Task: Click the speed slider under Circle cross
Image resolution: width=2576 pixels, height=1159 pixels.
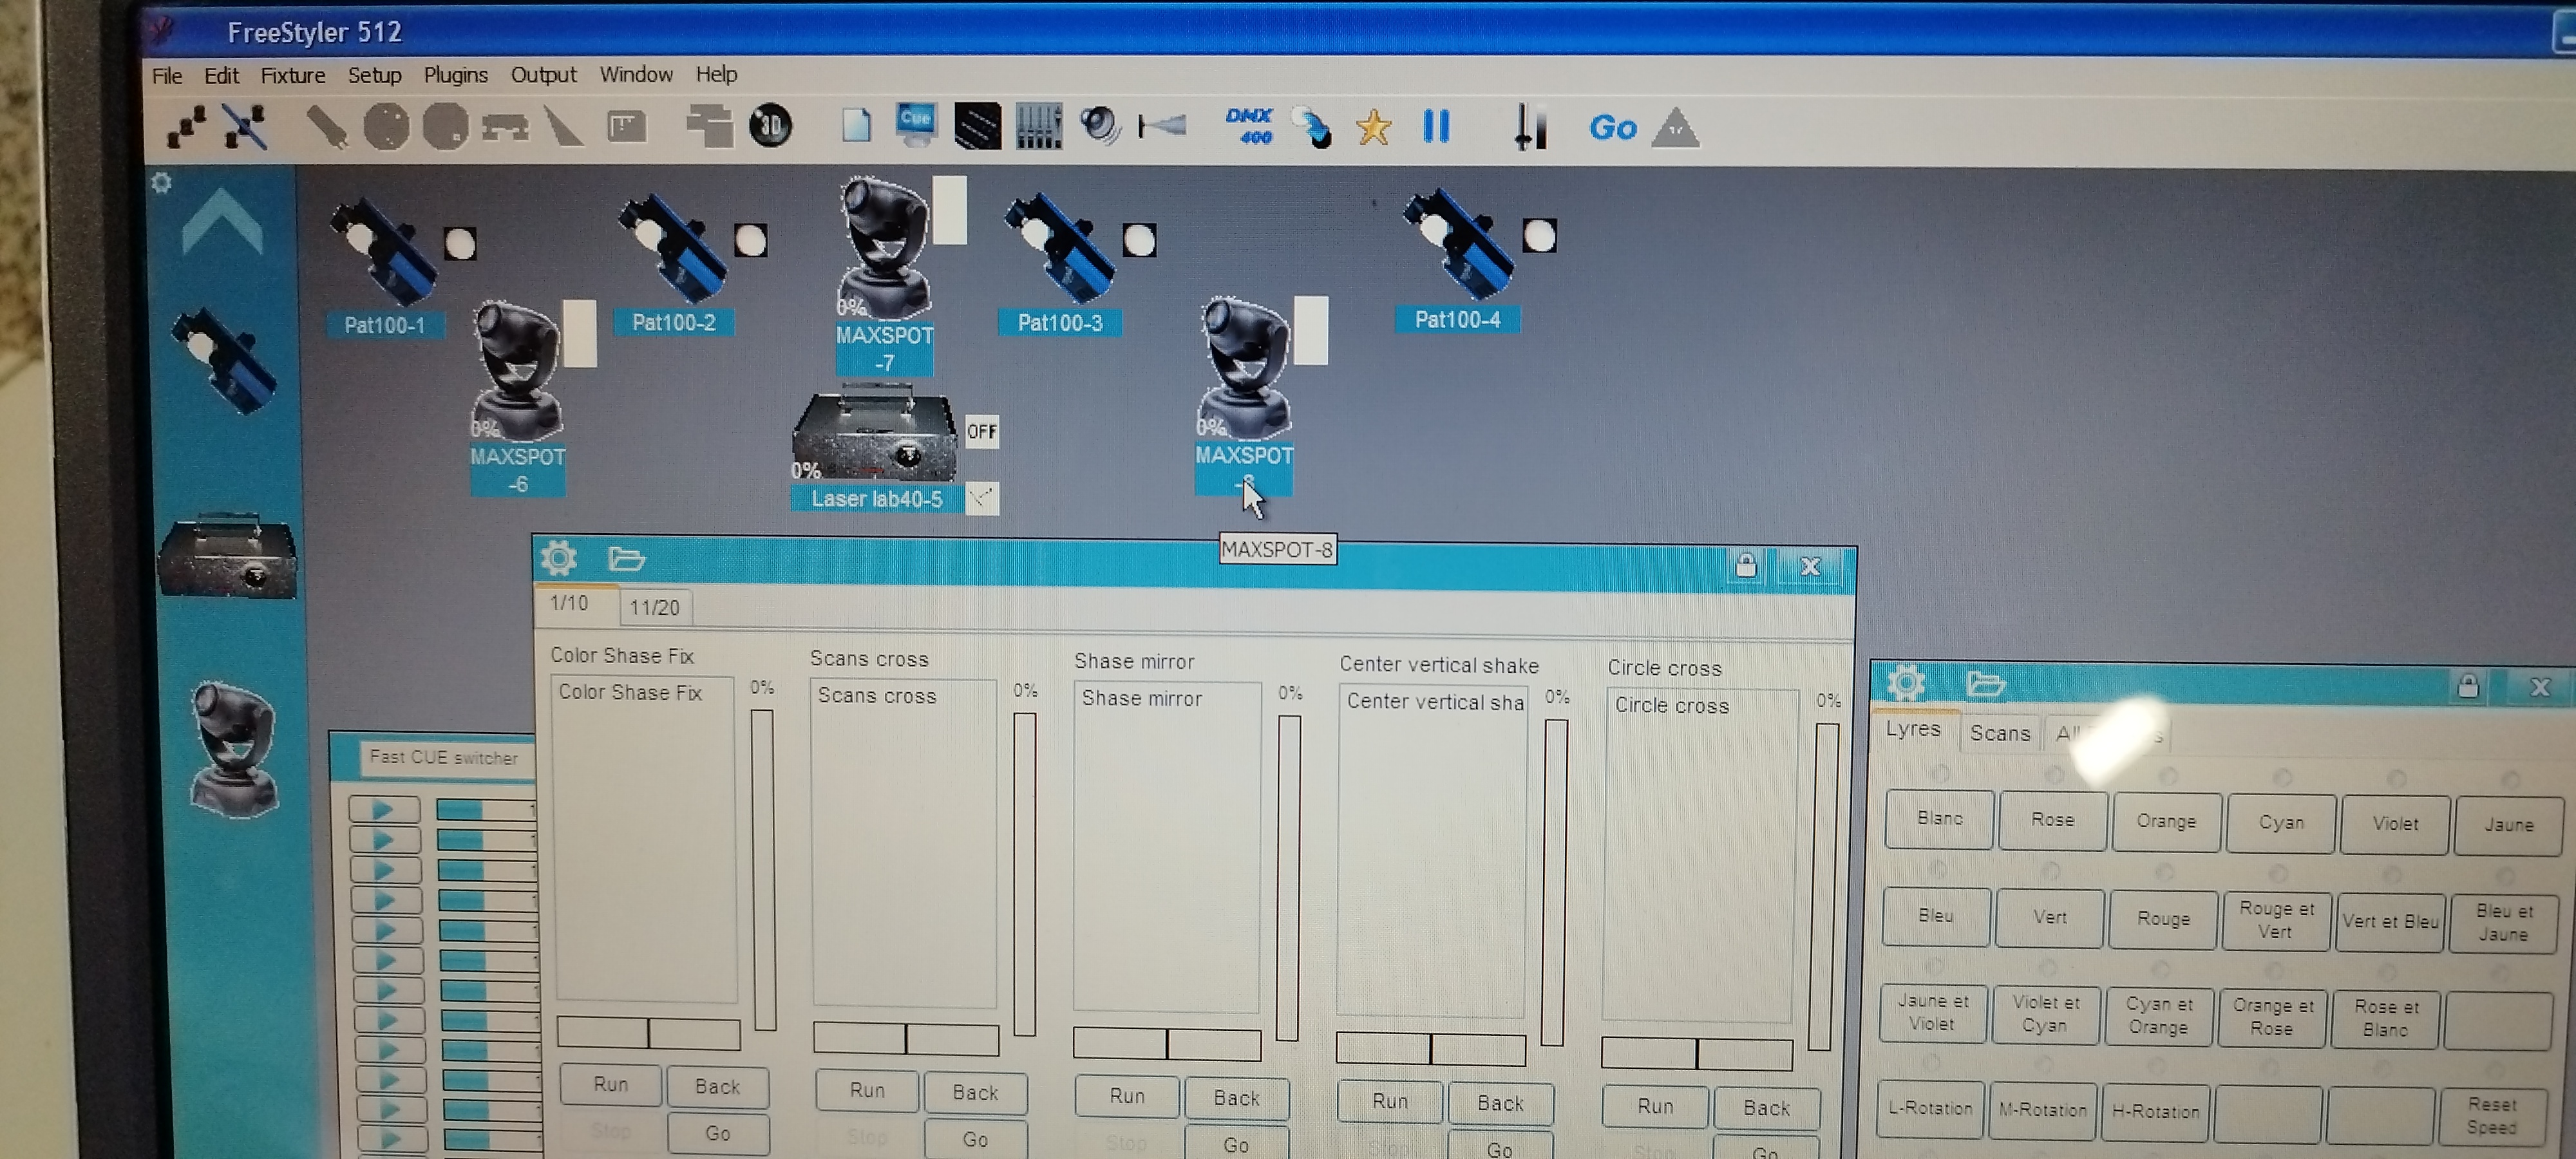Action: pos(1696,1054)
